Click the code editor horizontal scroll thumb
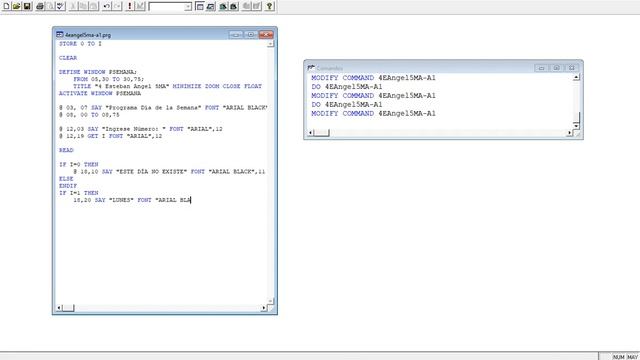 68,308
